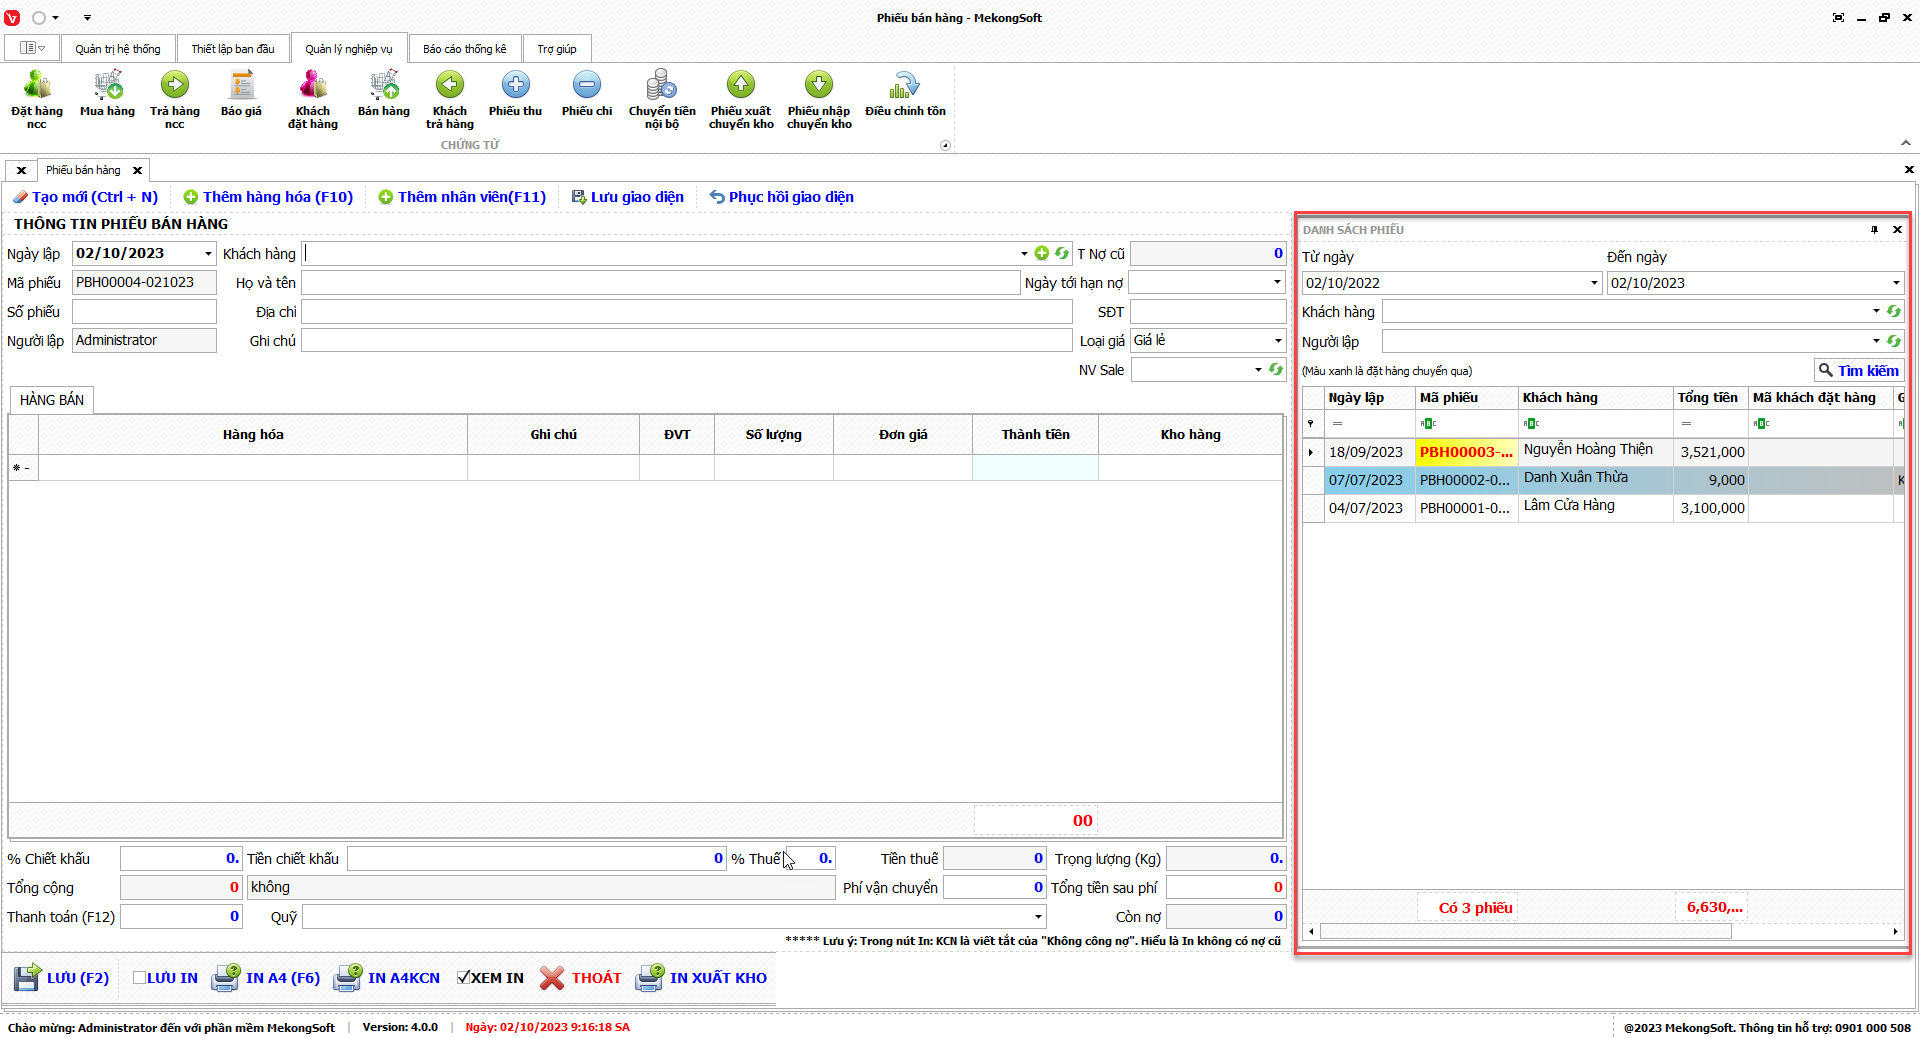Switch to Báo cáo thống kê tab
Viewport: 1920px width, 1038px height.
tap(464, 49)
